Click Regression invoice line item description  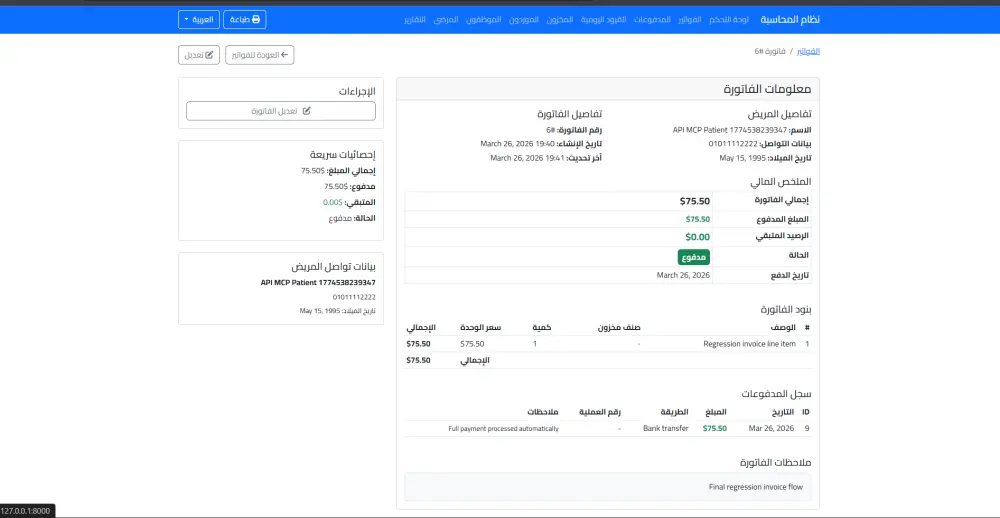(749, 344)
